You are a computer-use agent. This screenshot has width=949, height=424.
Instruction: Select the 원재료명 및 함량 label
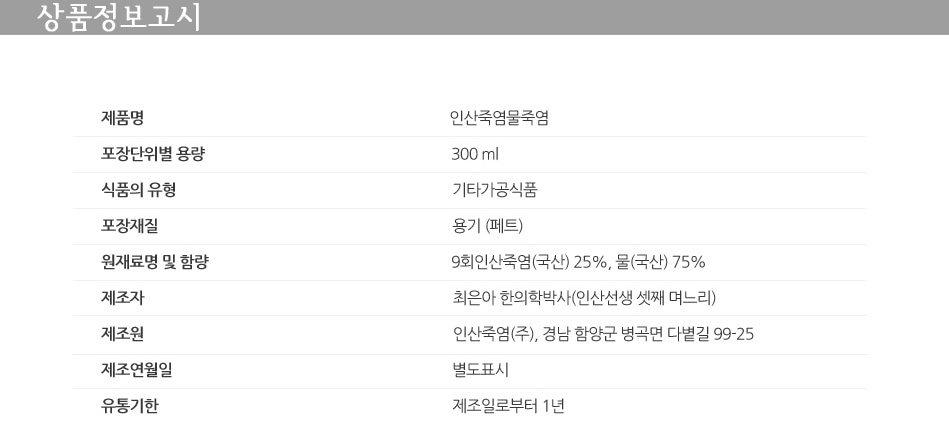(x=155, y=262)
